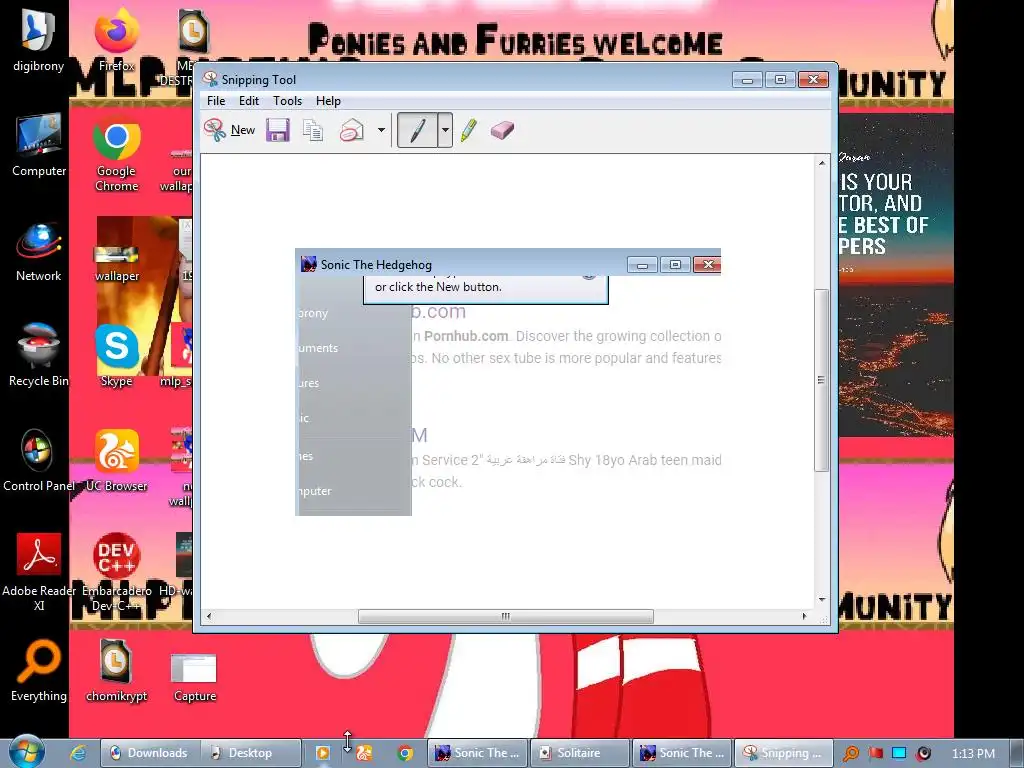Open the Edit menu in Snipping Tool

[249, 101]
